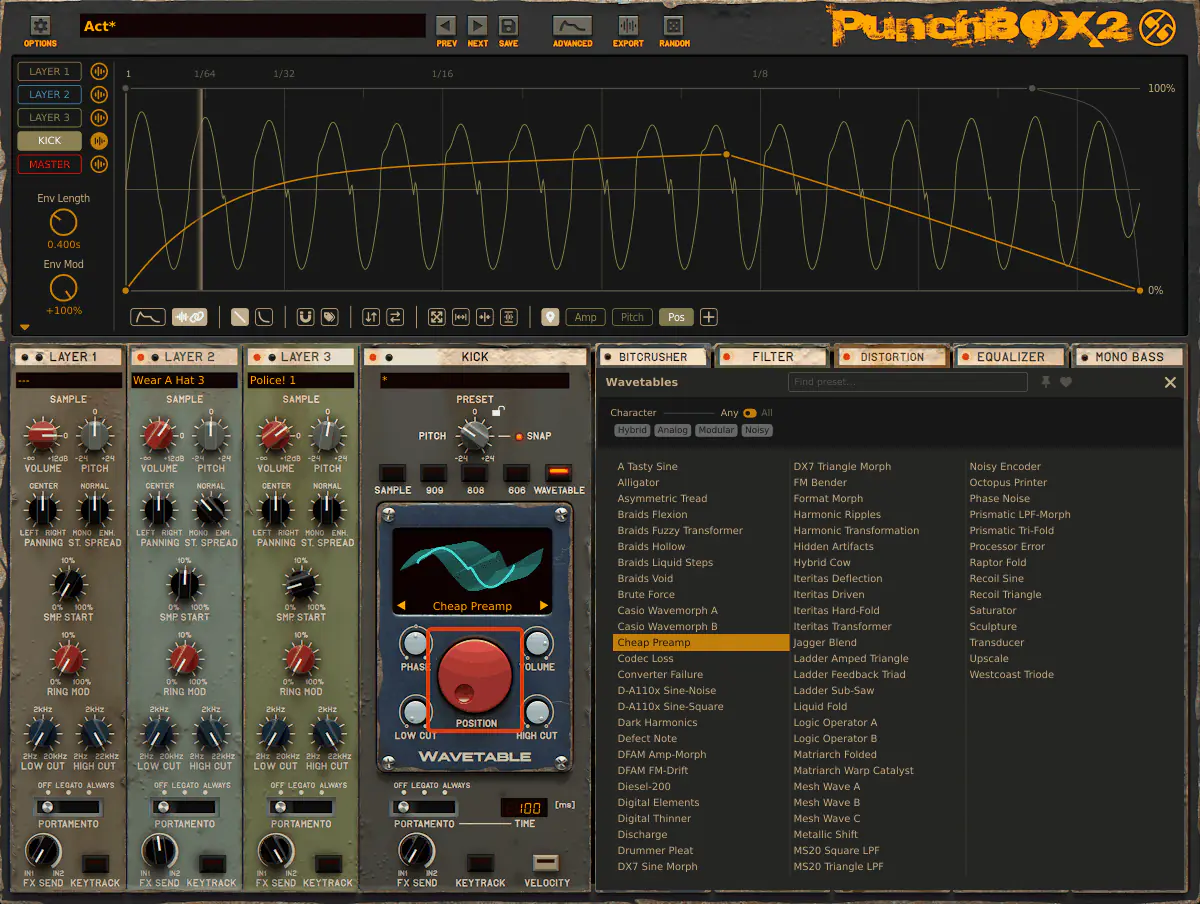Select the linear curve segment tool
1200x904 pixels.
pyautogui.click(x=240, y=317)
